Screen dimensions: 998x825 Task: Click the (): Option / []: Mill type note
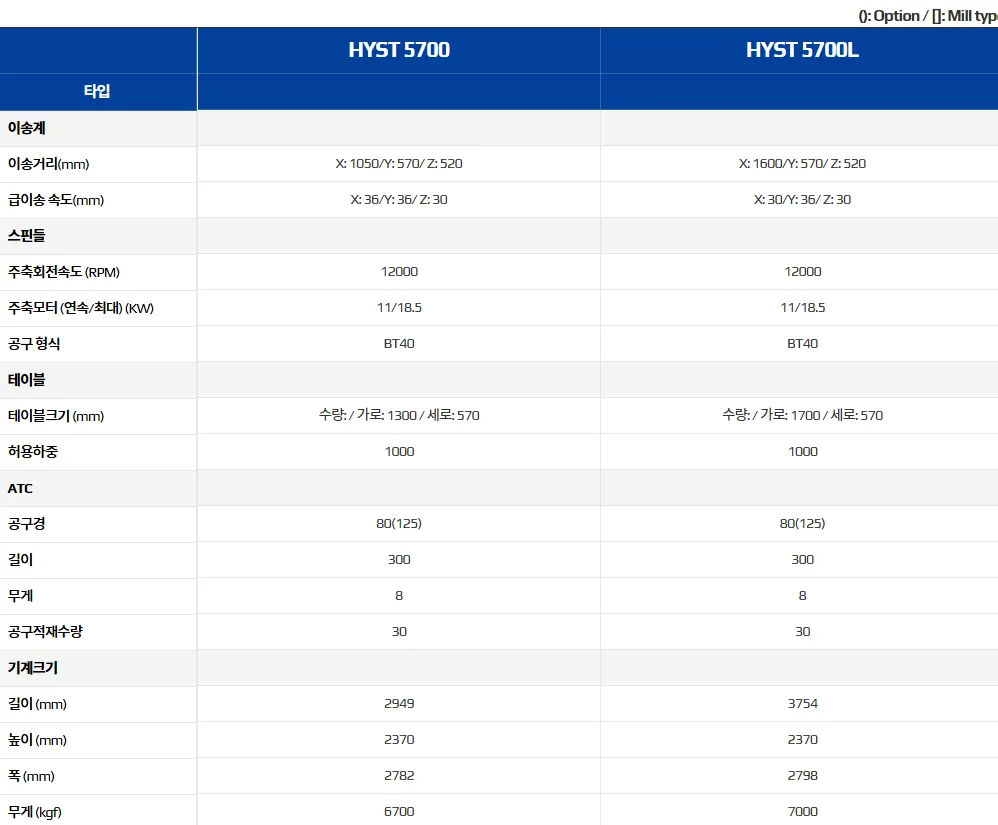pos(928,16)
